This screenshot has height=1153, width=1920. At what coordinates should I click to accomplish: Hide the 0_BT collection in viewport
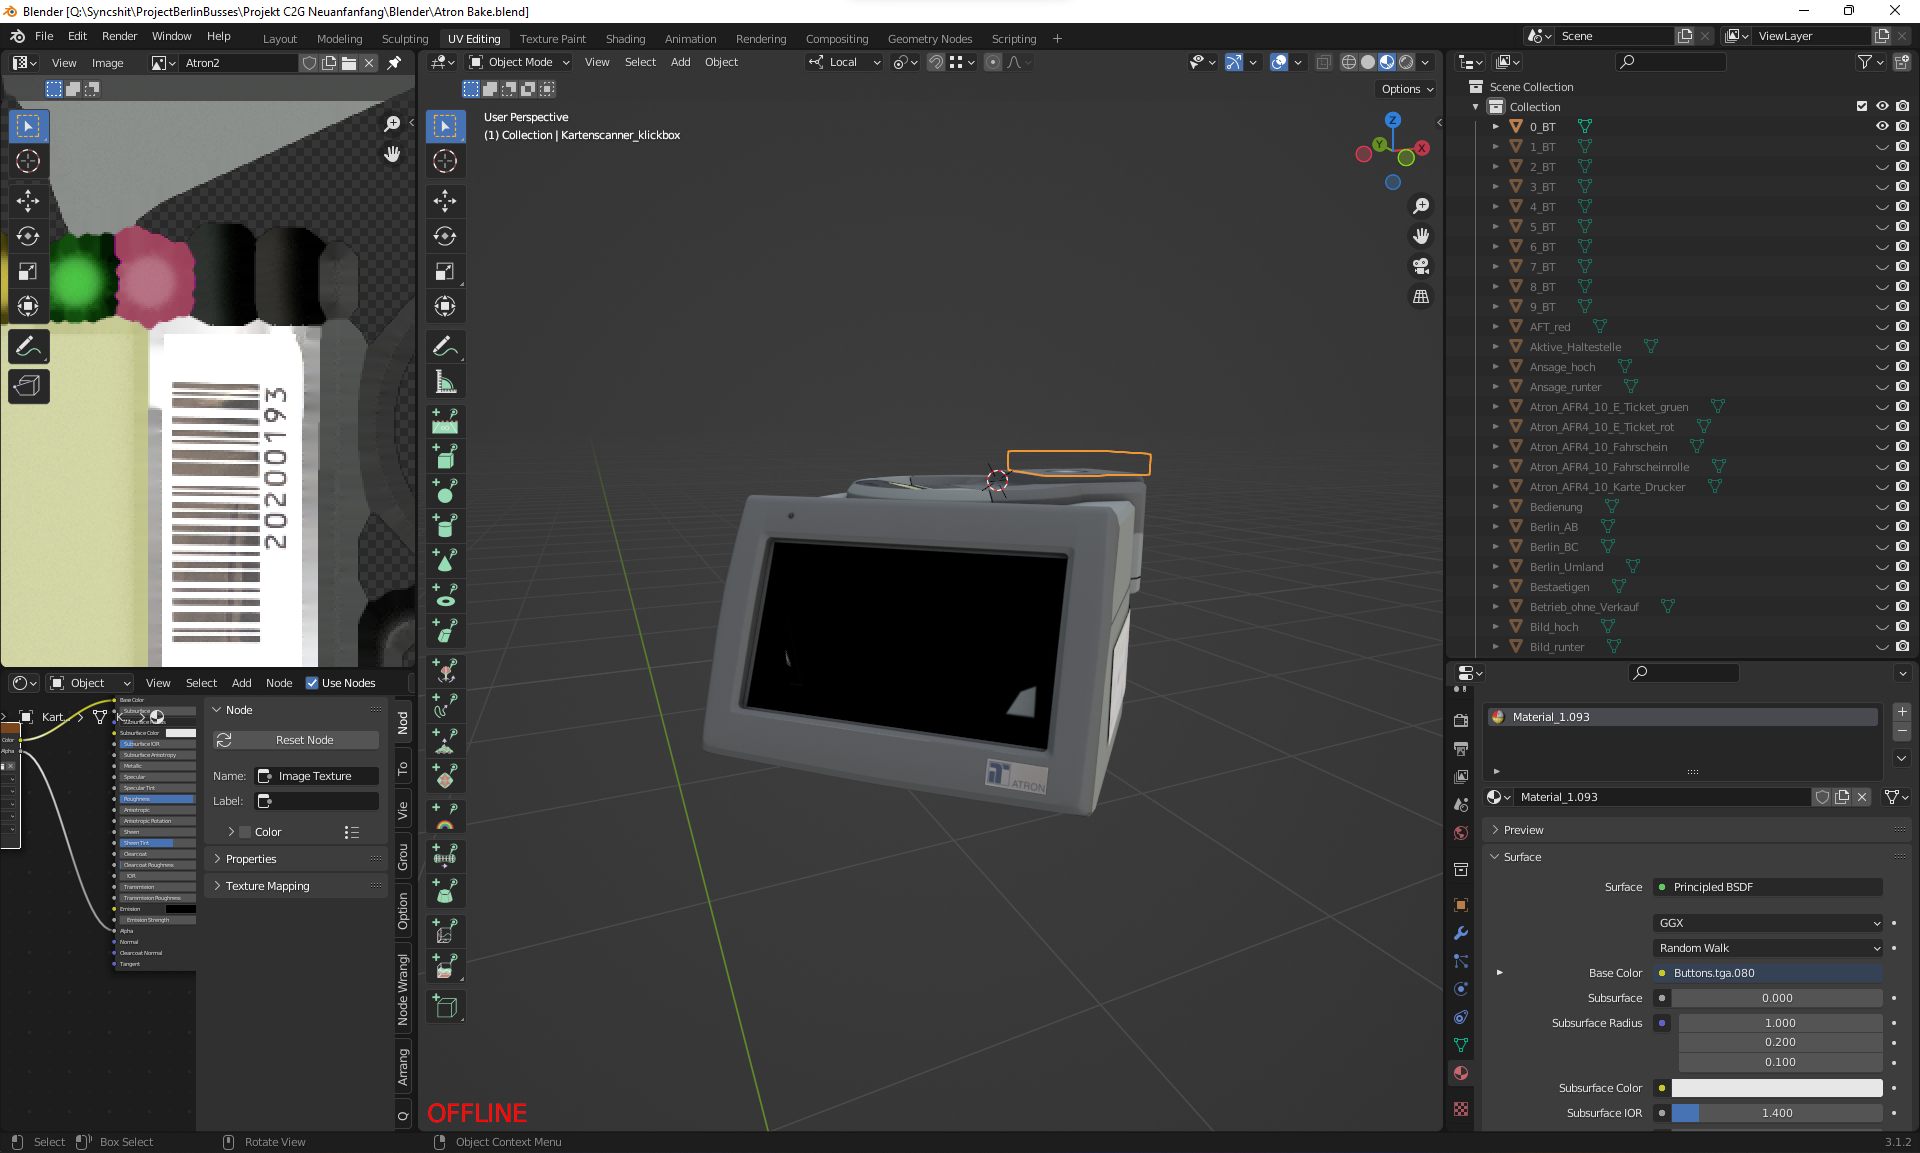click(1881, 126)
